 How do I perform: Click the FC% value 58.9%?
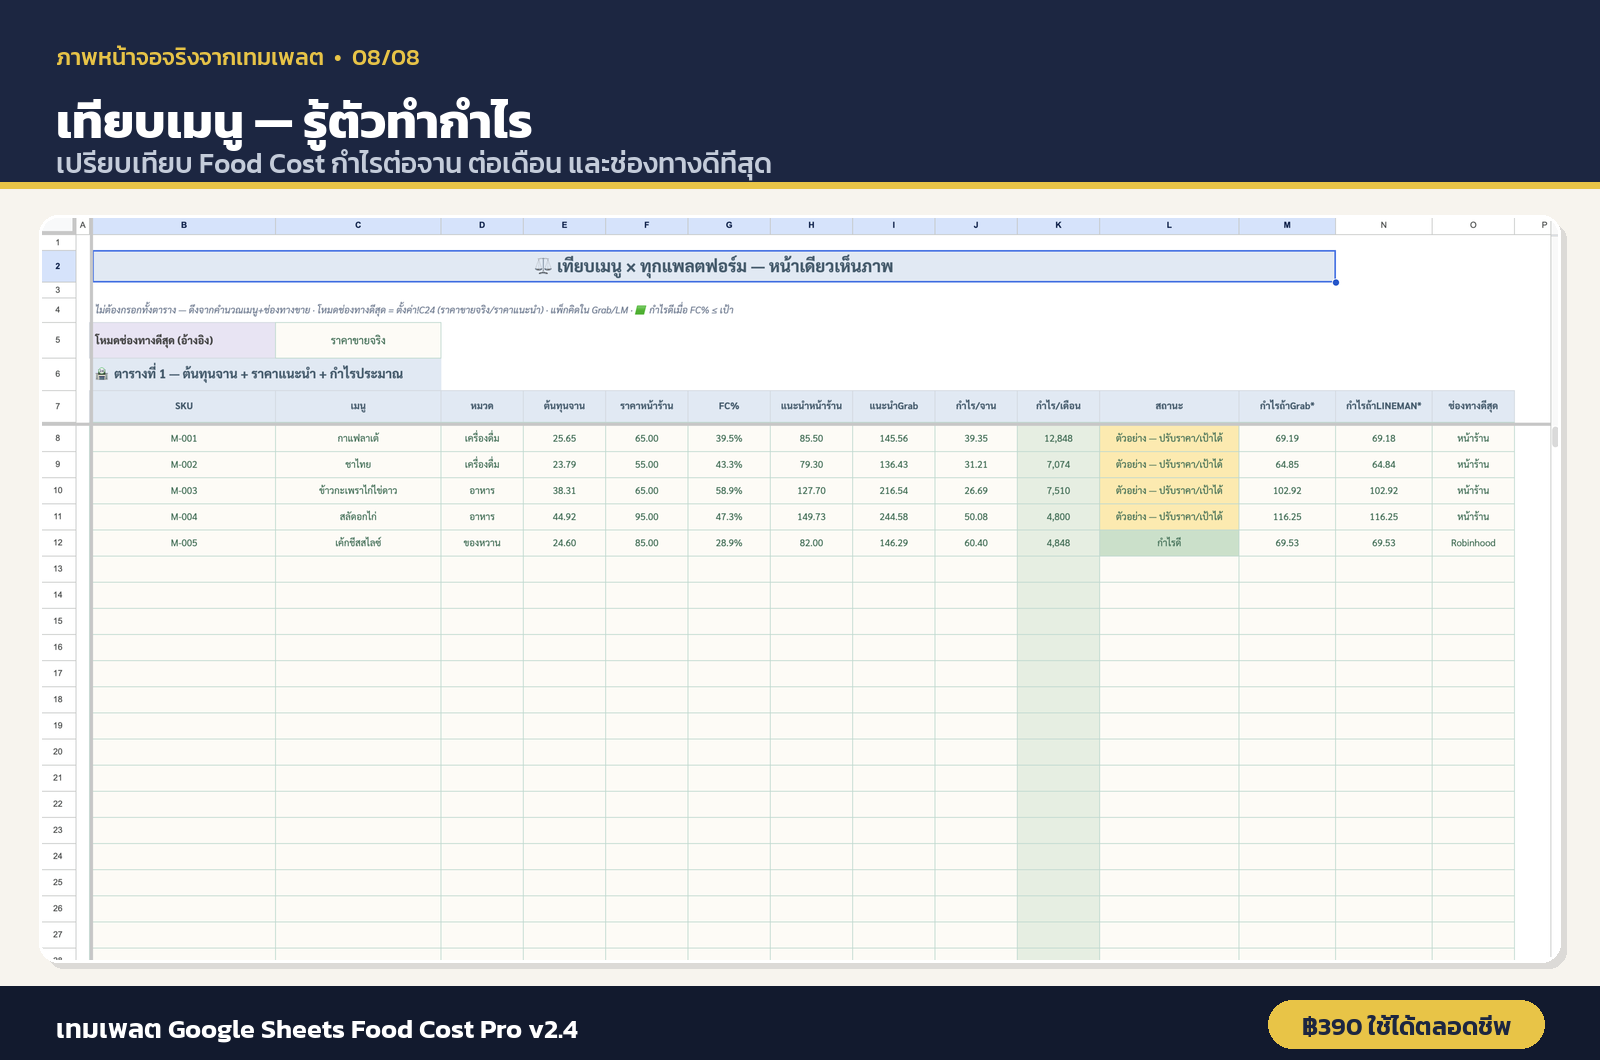(729, 491)
